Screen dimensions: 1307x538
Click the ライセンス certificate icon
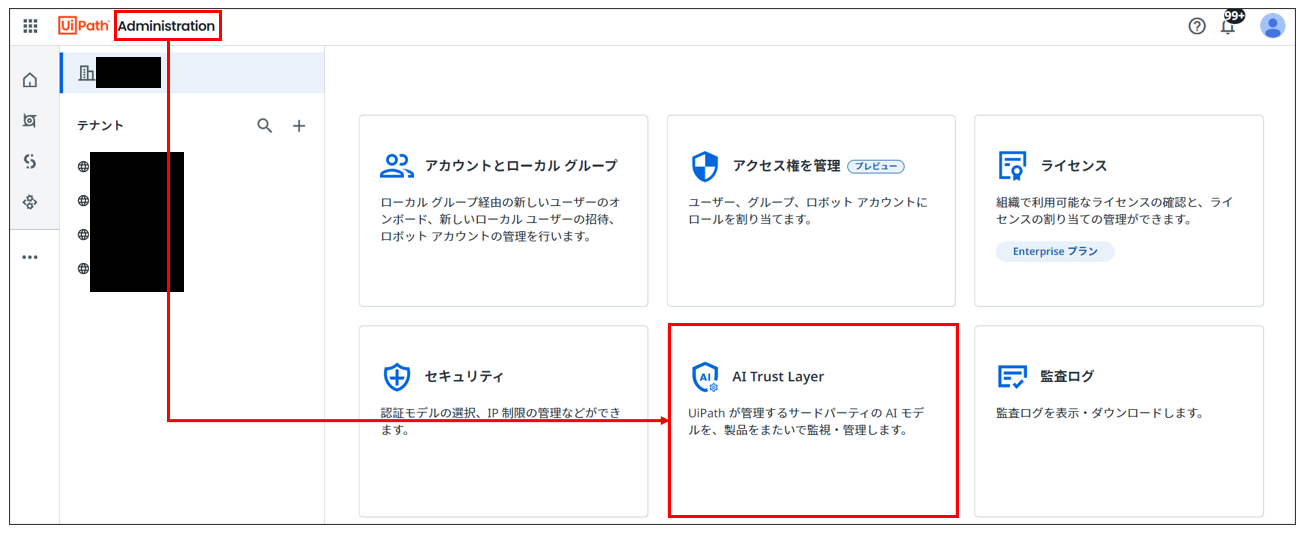1012,166
